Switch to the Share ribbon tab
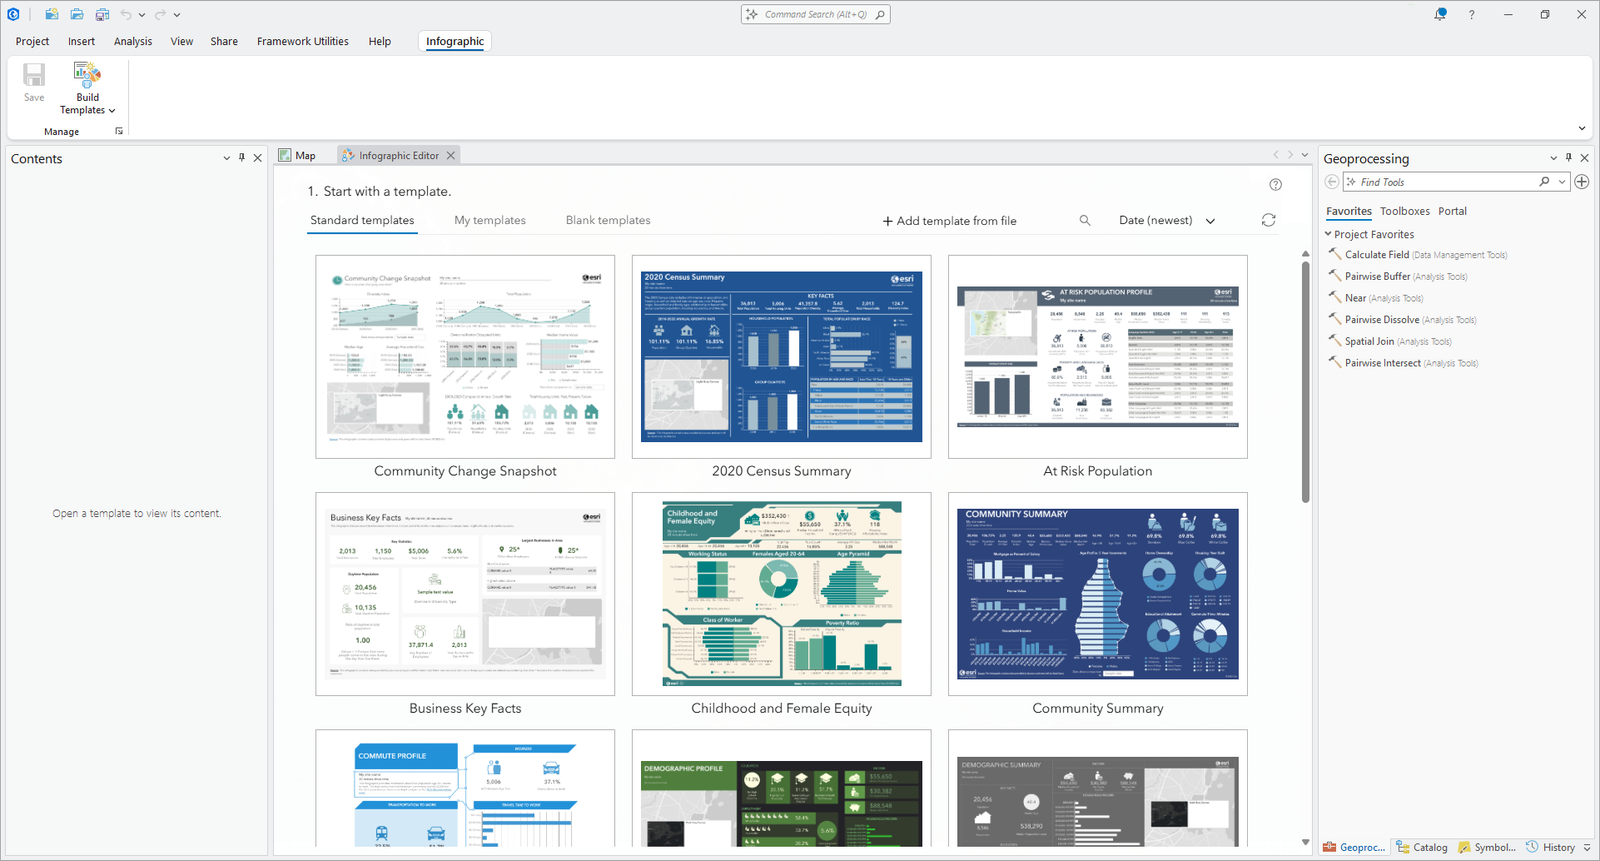 (224, 41)
